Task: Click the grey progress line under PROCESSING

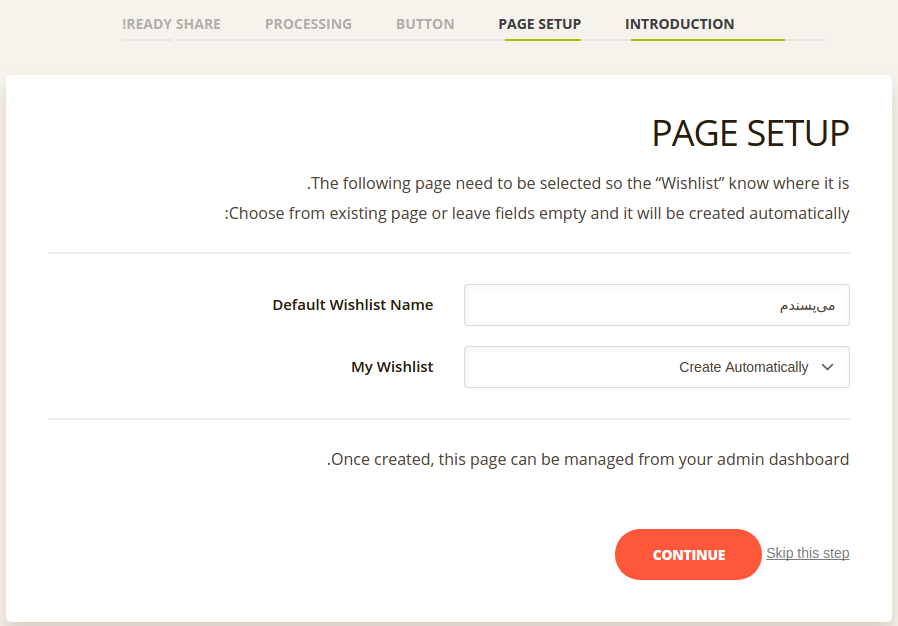Action: pyautogui.click(x=308, y=40)
